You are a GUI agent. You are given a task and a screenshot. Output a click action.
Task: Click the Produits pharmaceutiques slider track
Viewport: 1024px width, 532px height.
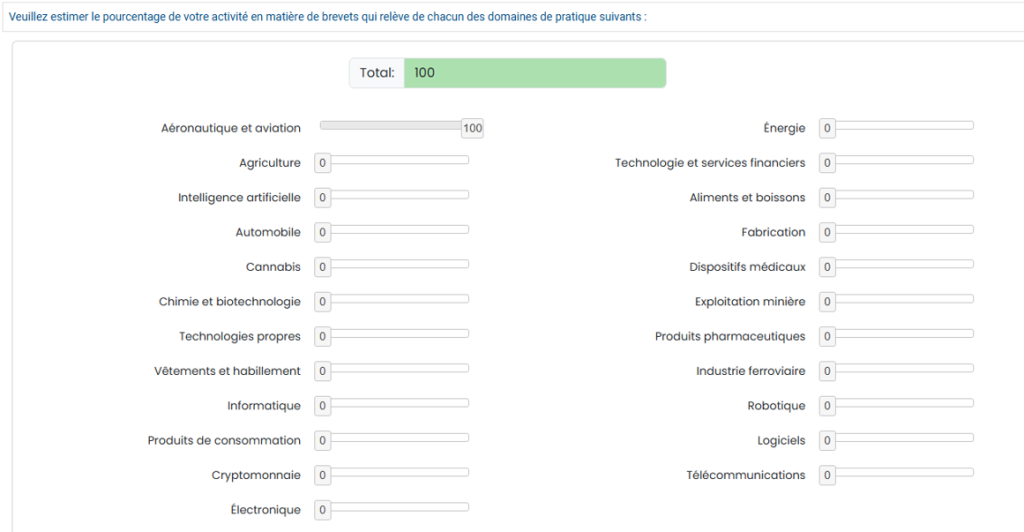click(x=903, y=334)
